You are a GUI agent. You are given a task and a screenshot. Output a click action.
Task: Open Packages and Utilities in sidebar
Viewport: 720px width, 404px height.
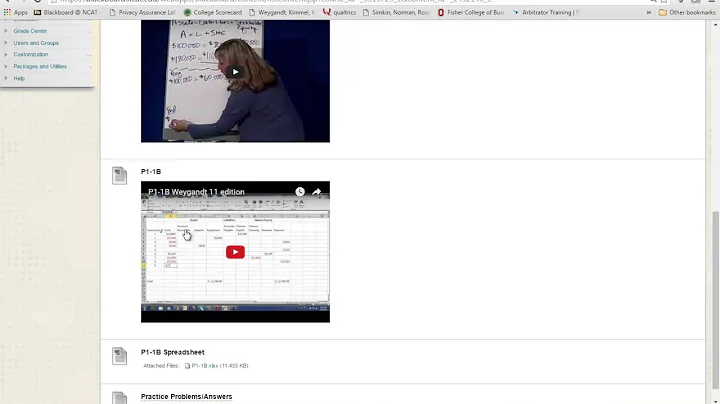40,67
